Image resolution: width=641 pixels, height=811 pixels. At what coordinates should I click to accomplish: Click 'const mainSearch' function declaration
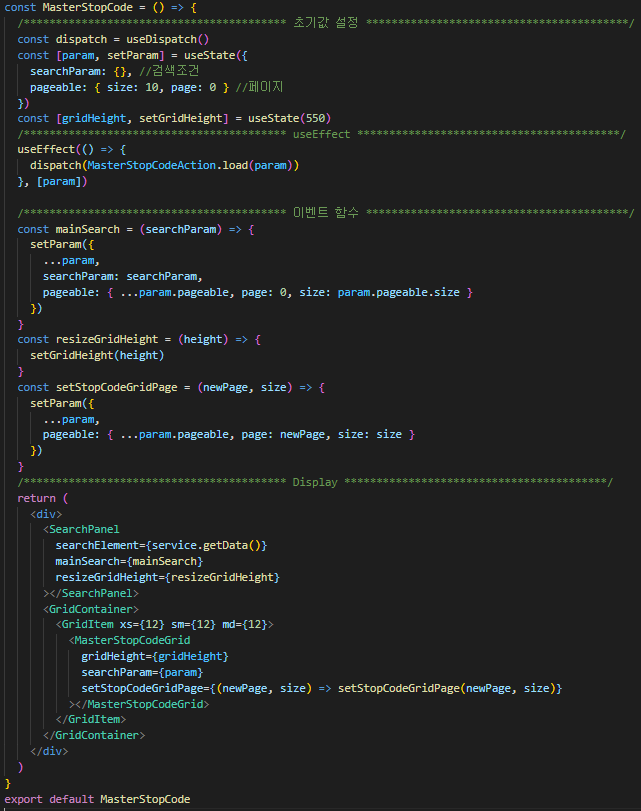pyautogui.click(x=68, y=229)
